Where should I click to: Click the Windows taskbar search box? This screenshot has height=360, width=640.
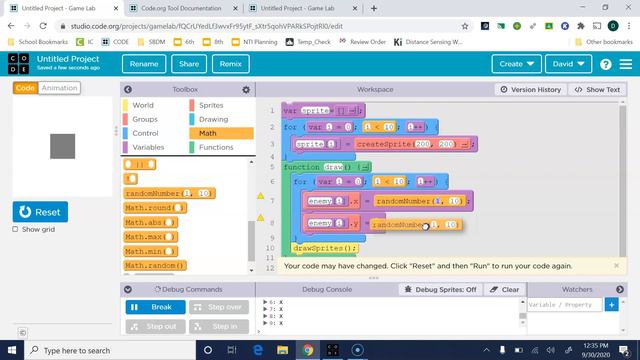point(111,350)
